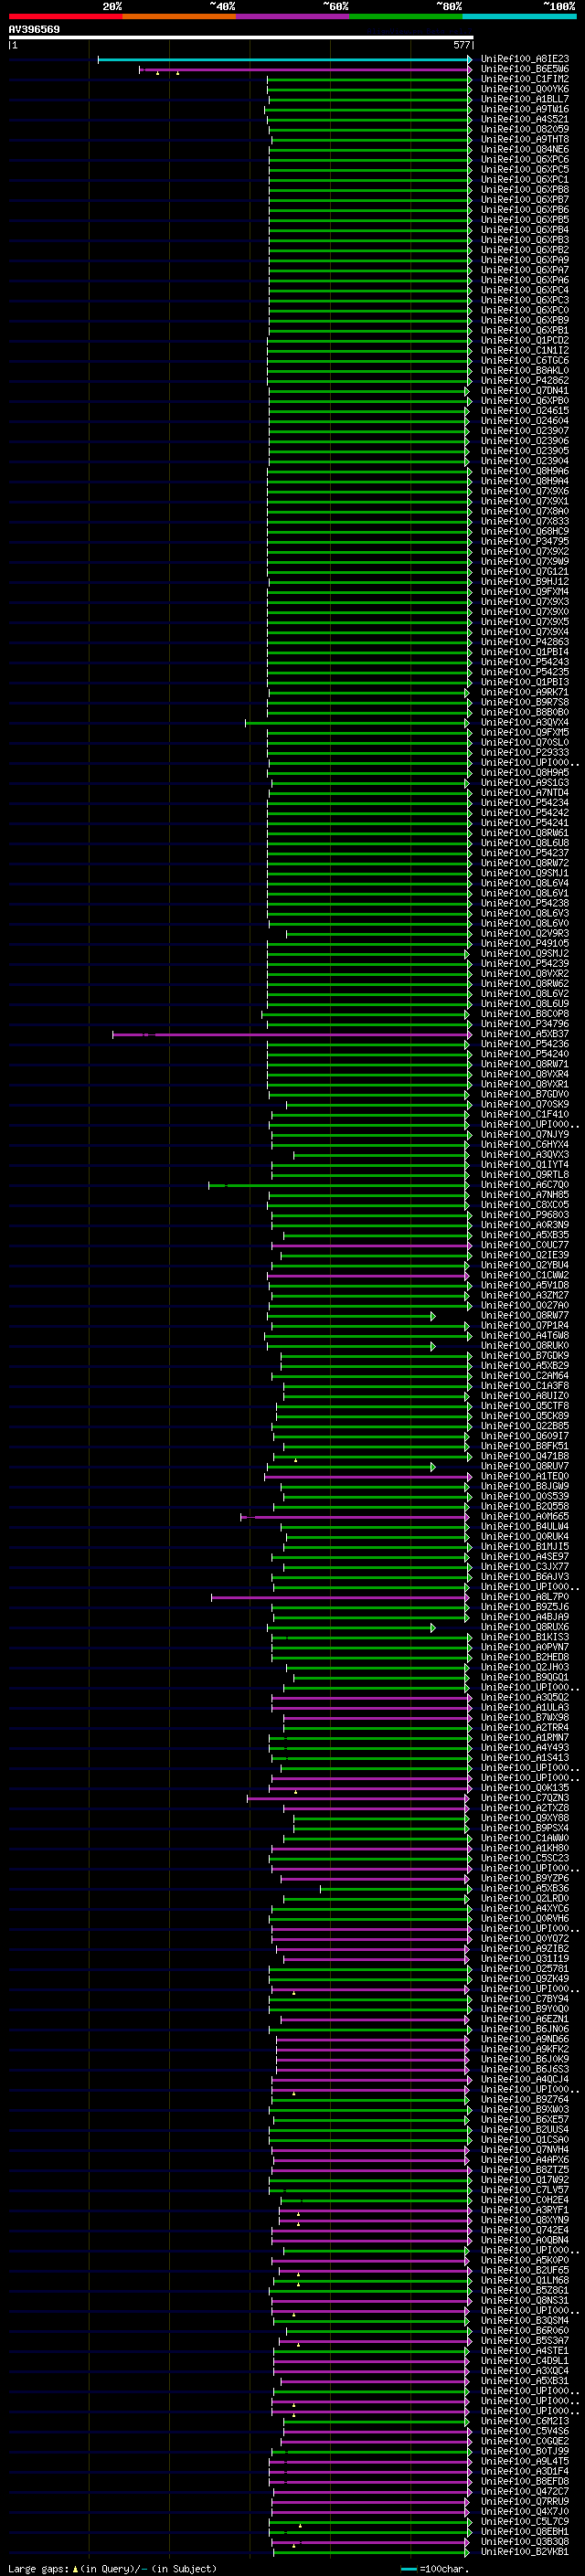Click label UniRef100_A0M665

525,1518
